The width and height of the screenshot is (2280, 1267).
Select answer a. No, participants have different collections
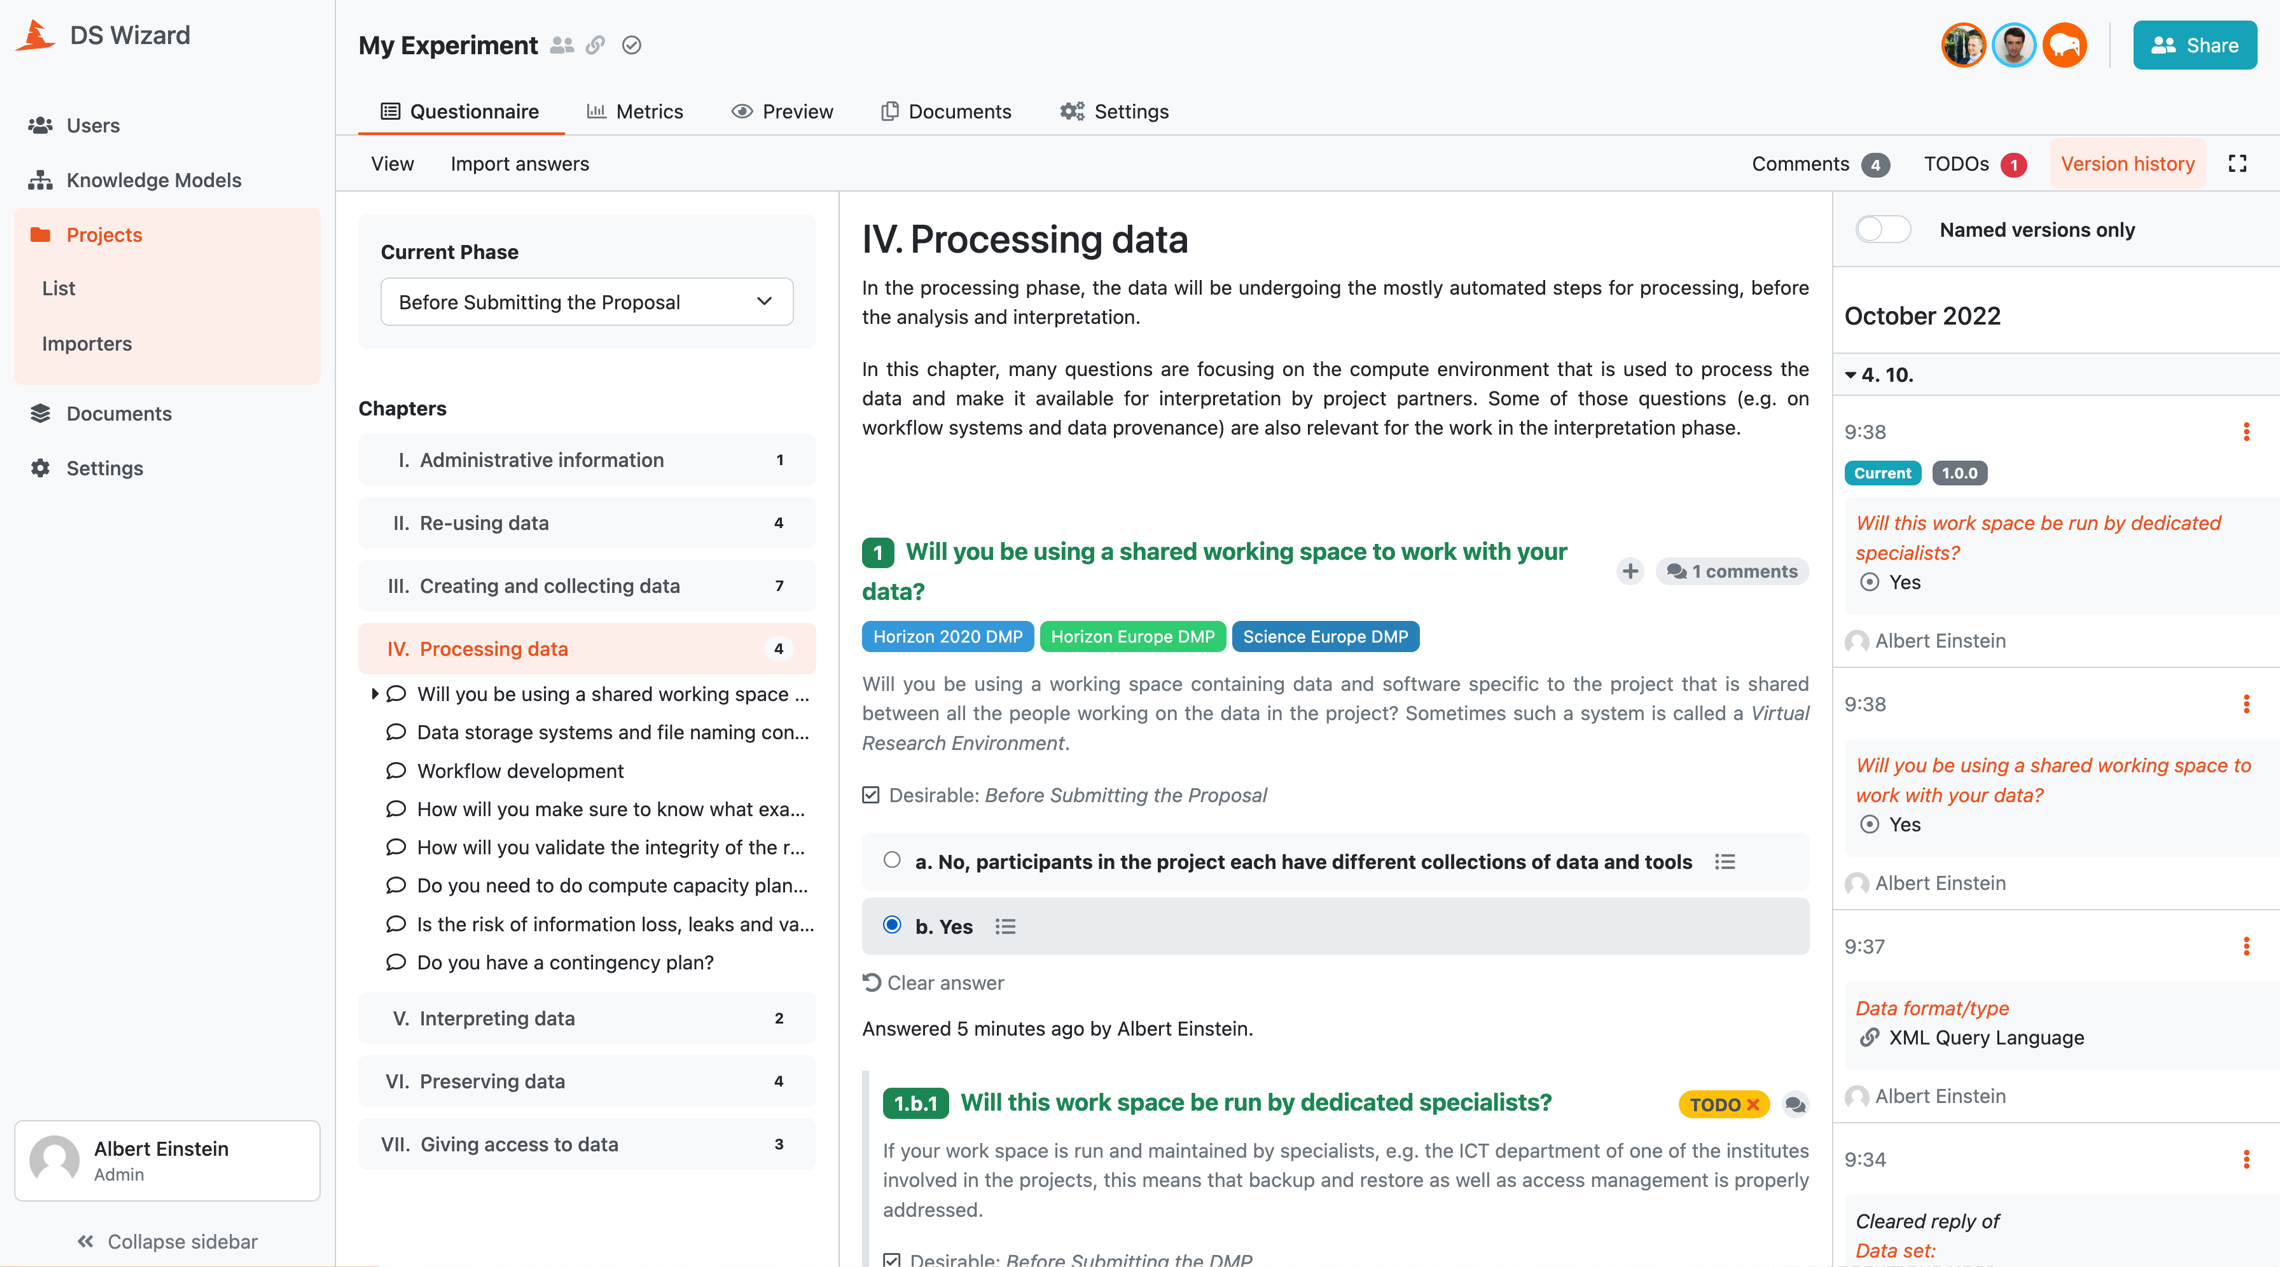coord(891,859)
